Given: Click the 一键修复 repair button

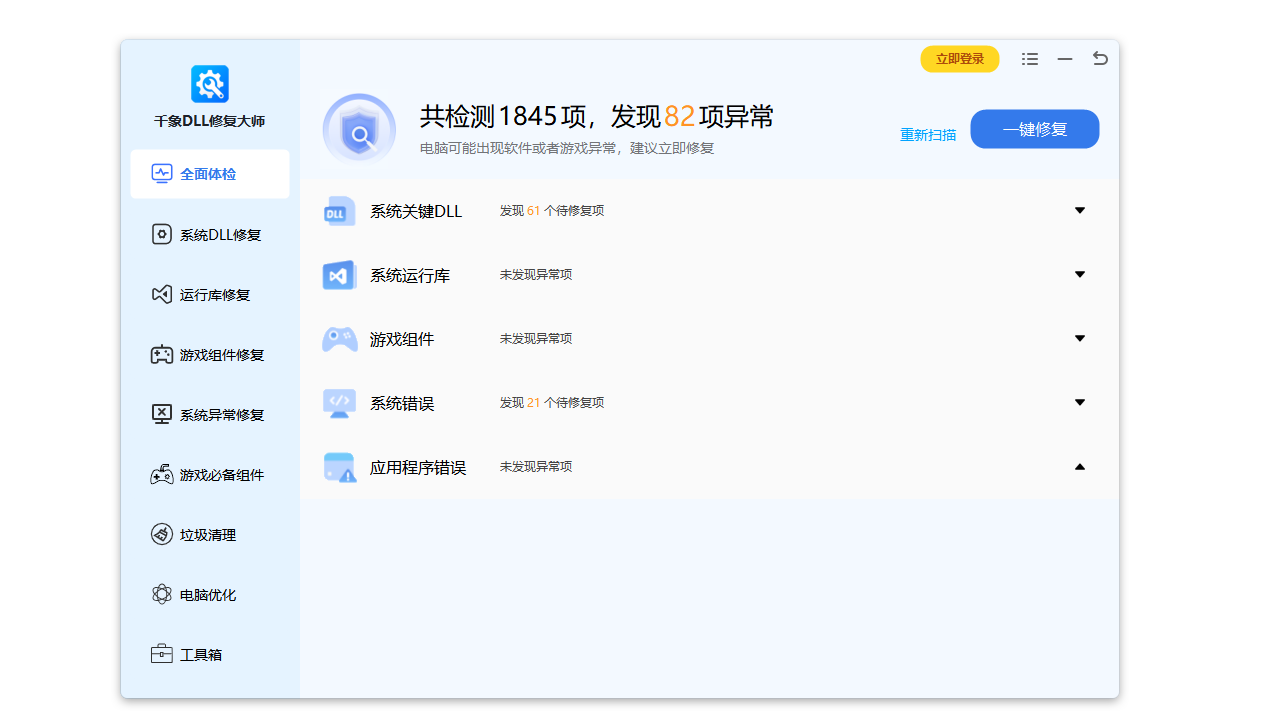Looking at the screenshot, I should pos(1034,129).
